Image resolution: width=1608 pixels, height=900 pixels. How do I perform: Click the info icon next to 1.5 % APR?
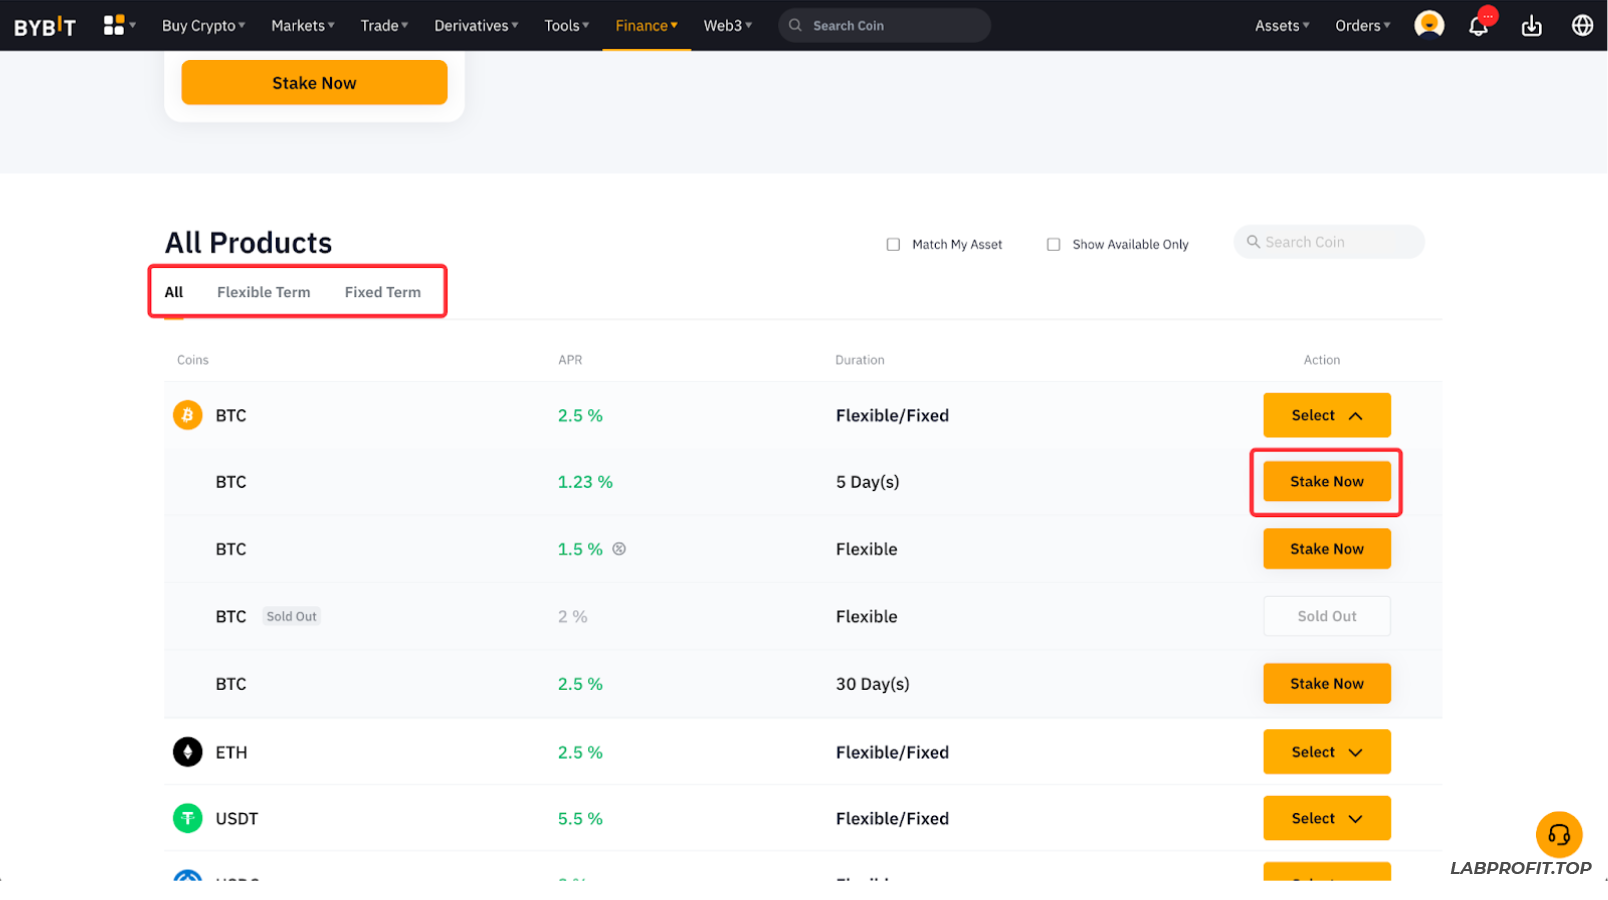tap(619, 549)
